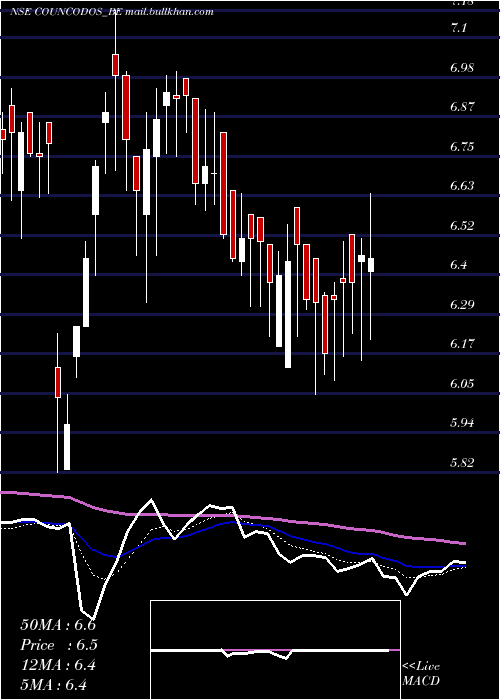
Task: Select the 6.4 price axis label
Action: tap(459, 265)
